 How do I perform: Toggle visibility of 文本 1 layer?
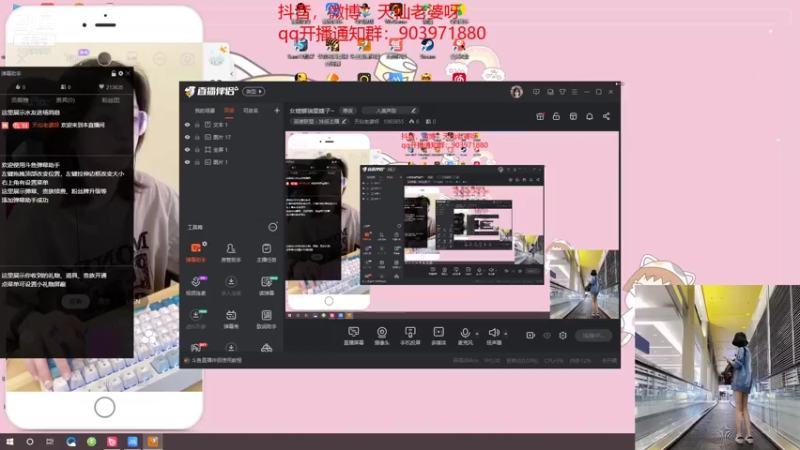[187, 124]
